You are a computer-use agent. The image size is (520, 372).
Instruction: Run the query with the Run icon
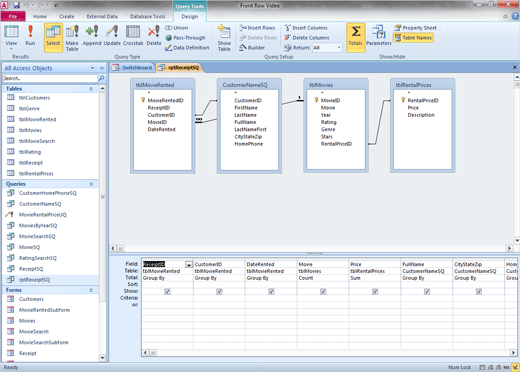click(x=30, y=35)
